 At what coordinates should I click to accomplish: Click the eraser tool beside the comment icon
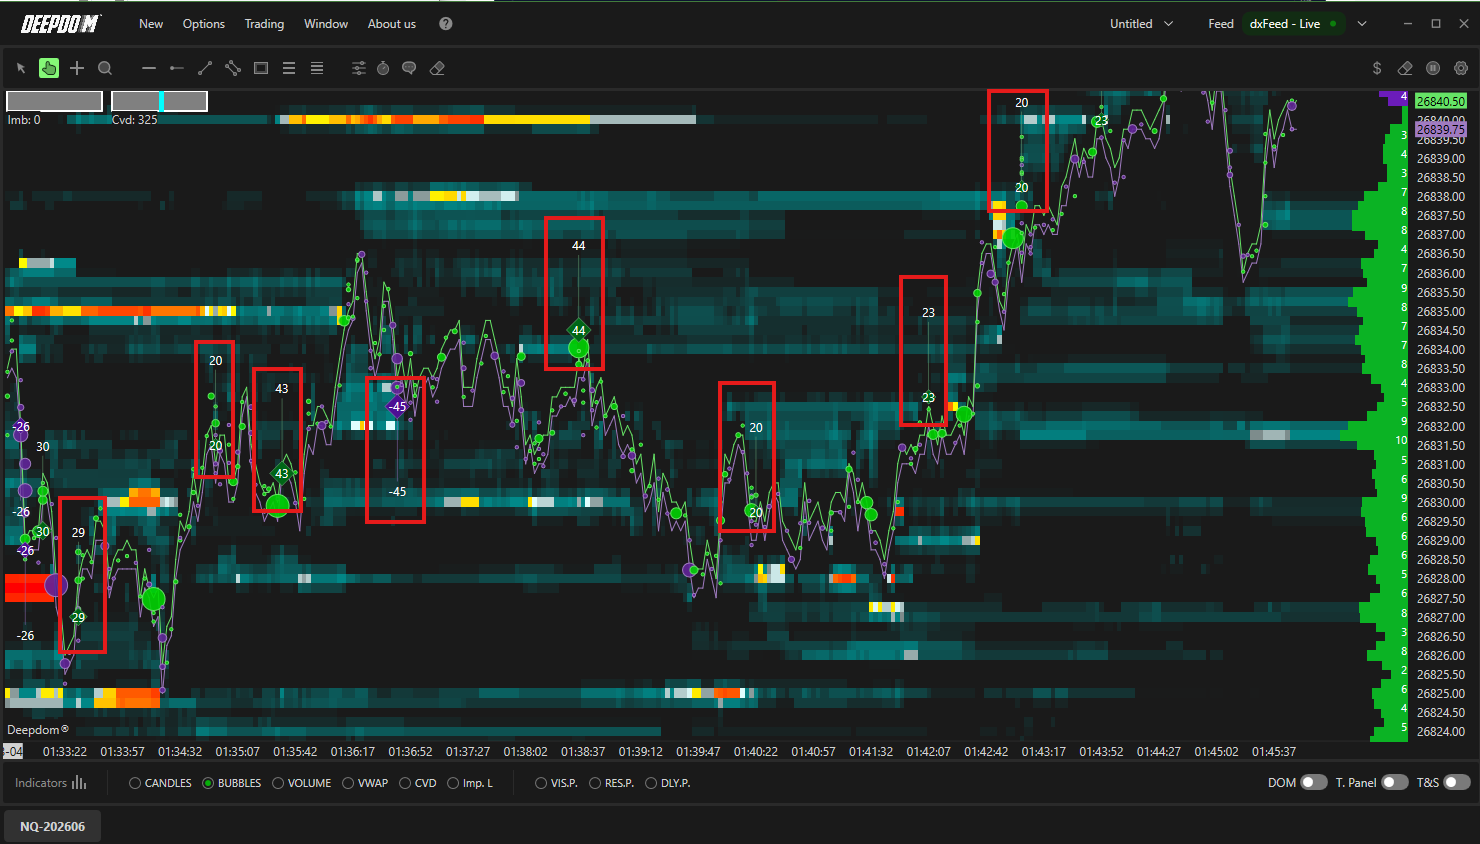437,68
